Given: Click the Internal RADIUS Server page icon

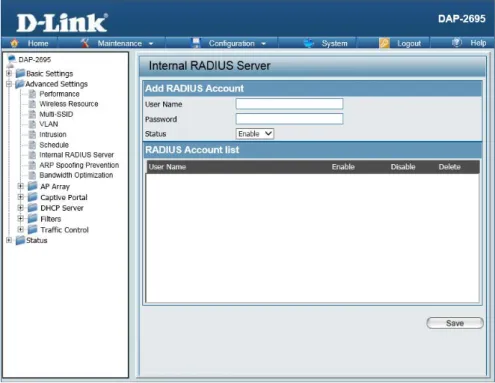Looking at the screenshot, I should coord(32,155).
